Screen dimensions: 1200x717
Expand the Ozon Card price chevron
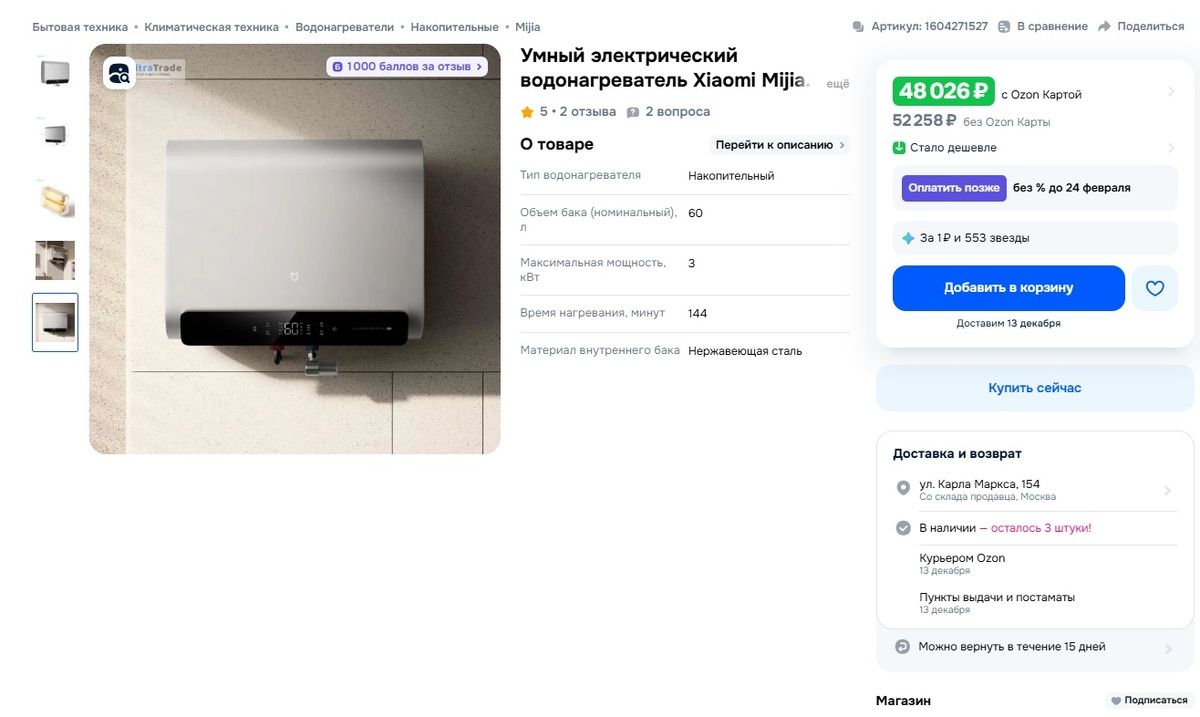click(1171, 92)
